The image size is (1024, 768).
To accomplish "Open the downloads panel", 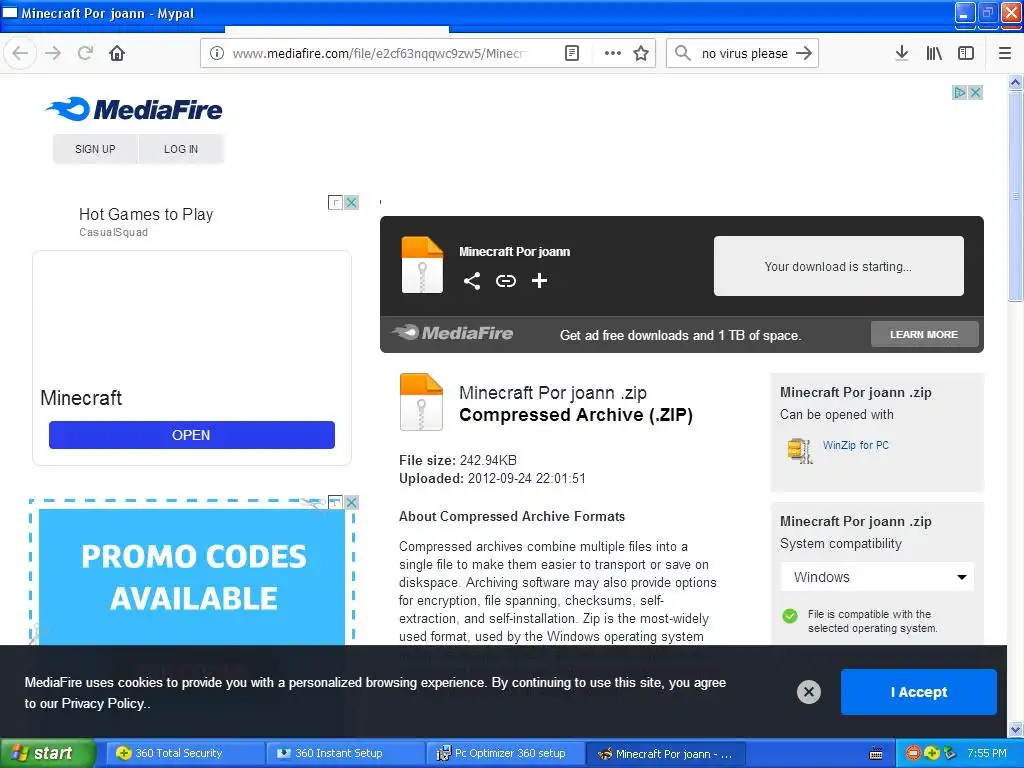I will coord(902,53).
